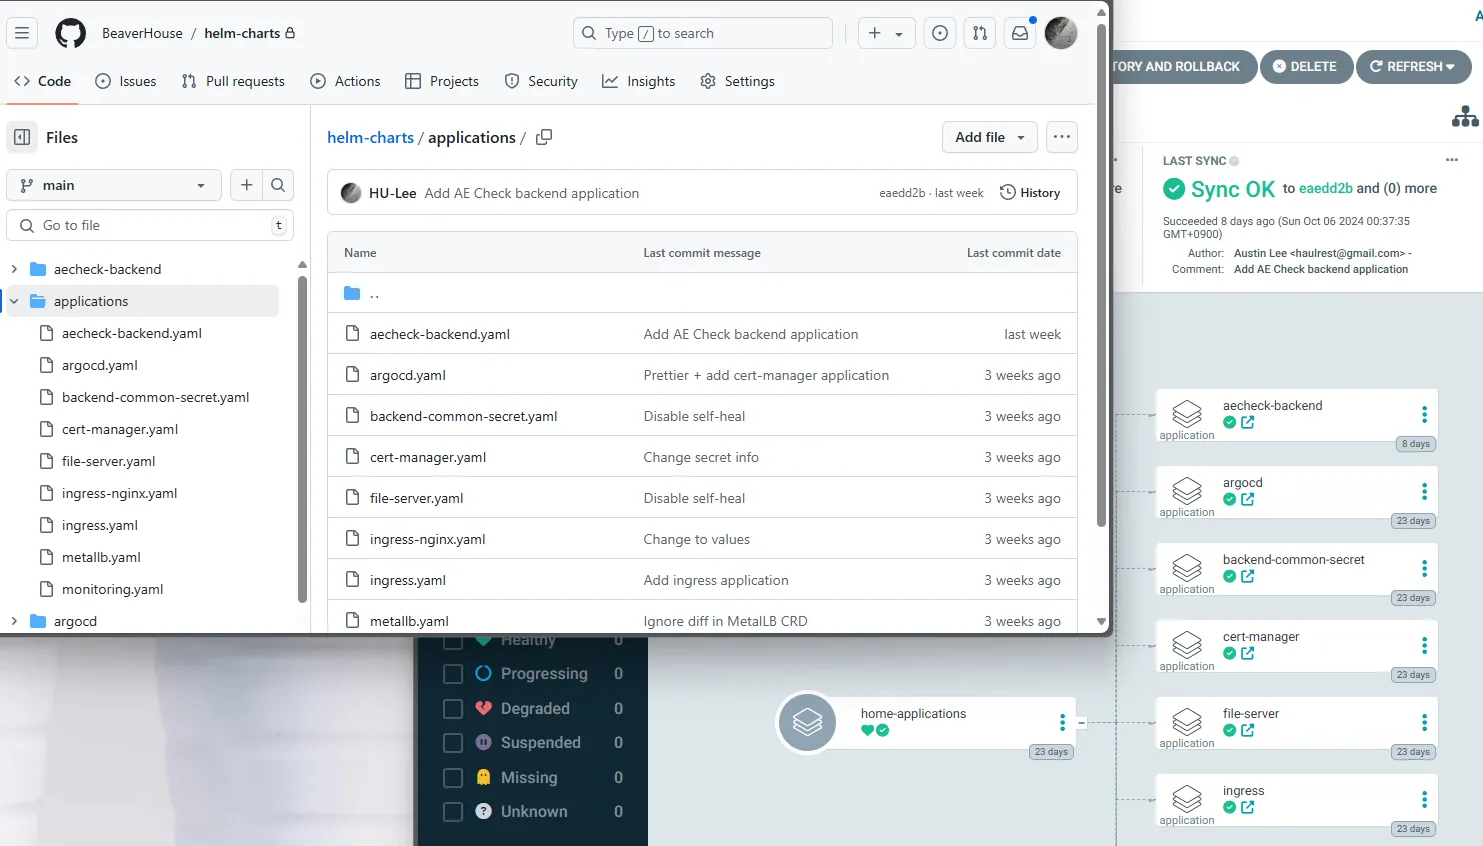Check the Progressing status filter
The image size is (1483, 846).
(451, 673)
